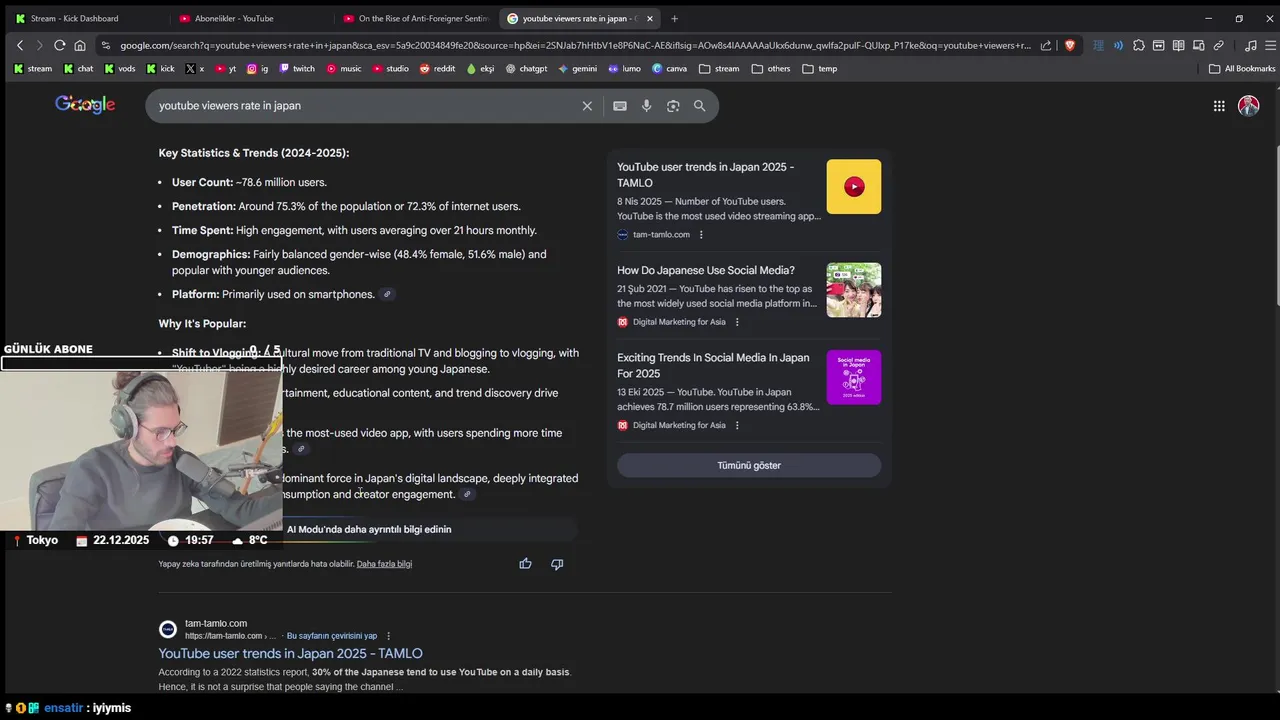
Task: Go to the browser home page
Action: click(x=80, y=45)
